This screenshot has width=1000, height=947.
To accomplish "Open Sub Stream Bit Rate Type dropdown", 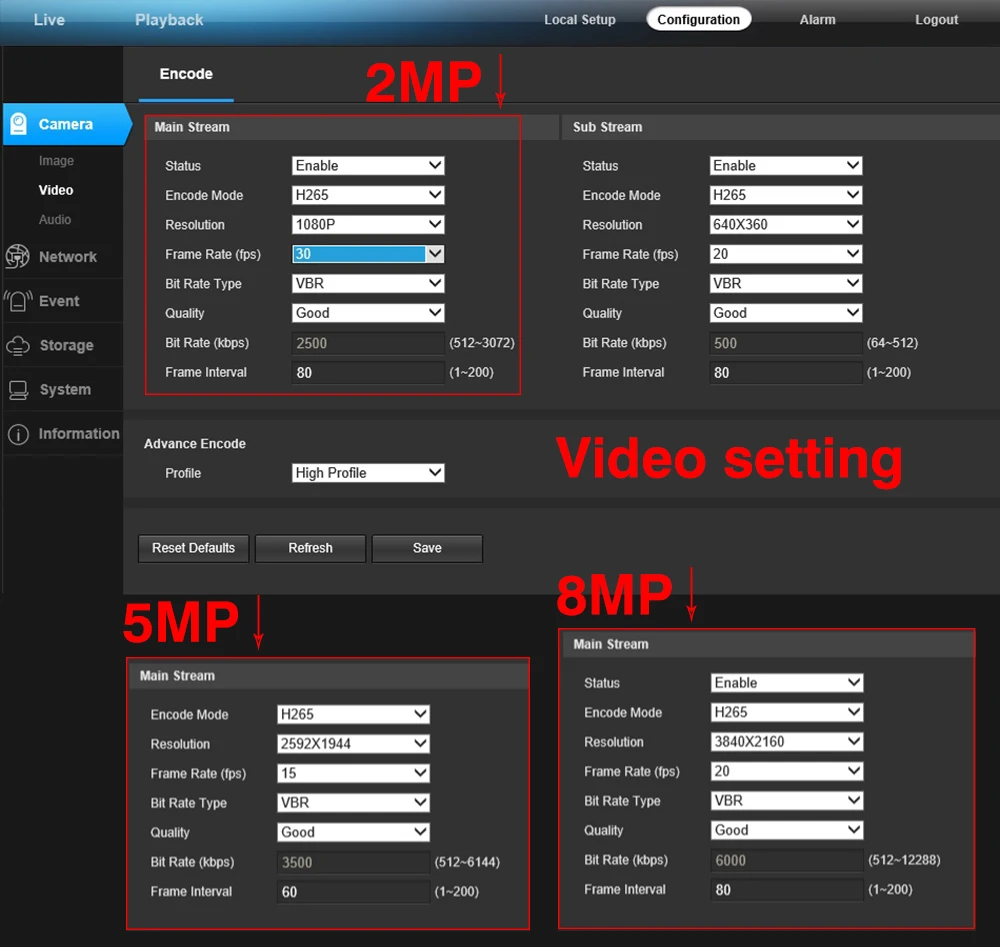I will coord(786,283).
